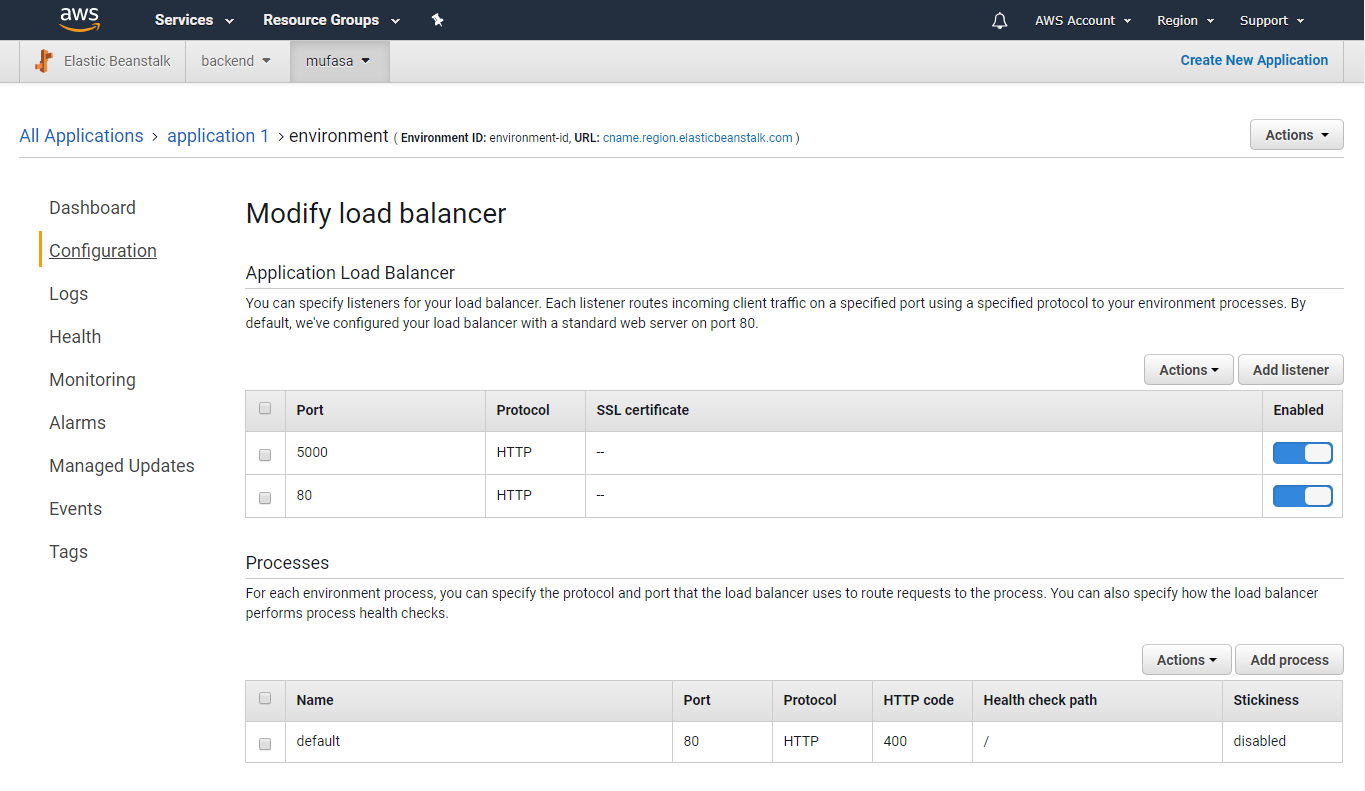Click the Add process button
Image resolution: width=1365 pixels, height=791 pixels.
click(x=1289, y=659)
